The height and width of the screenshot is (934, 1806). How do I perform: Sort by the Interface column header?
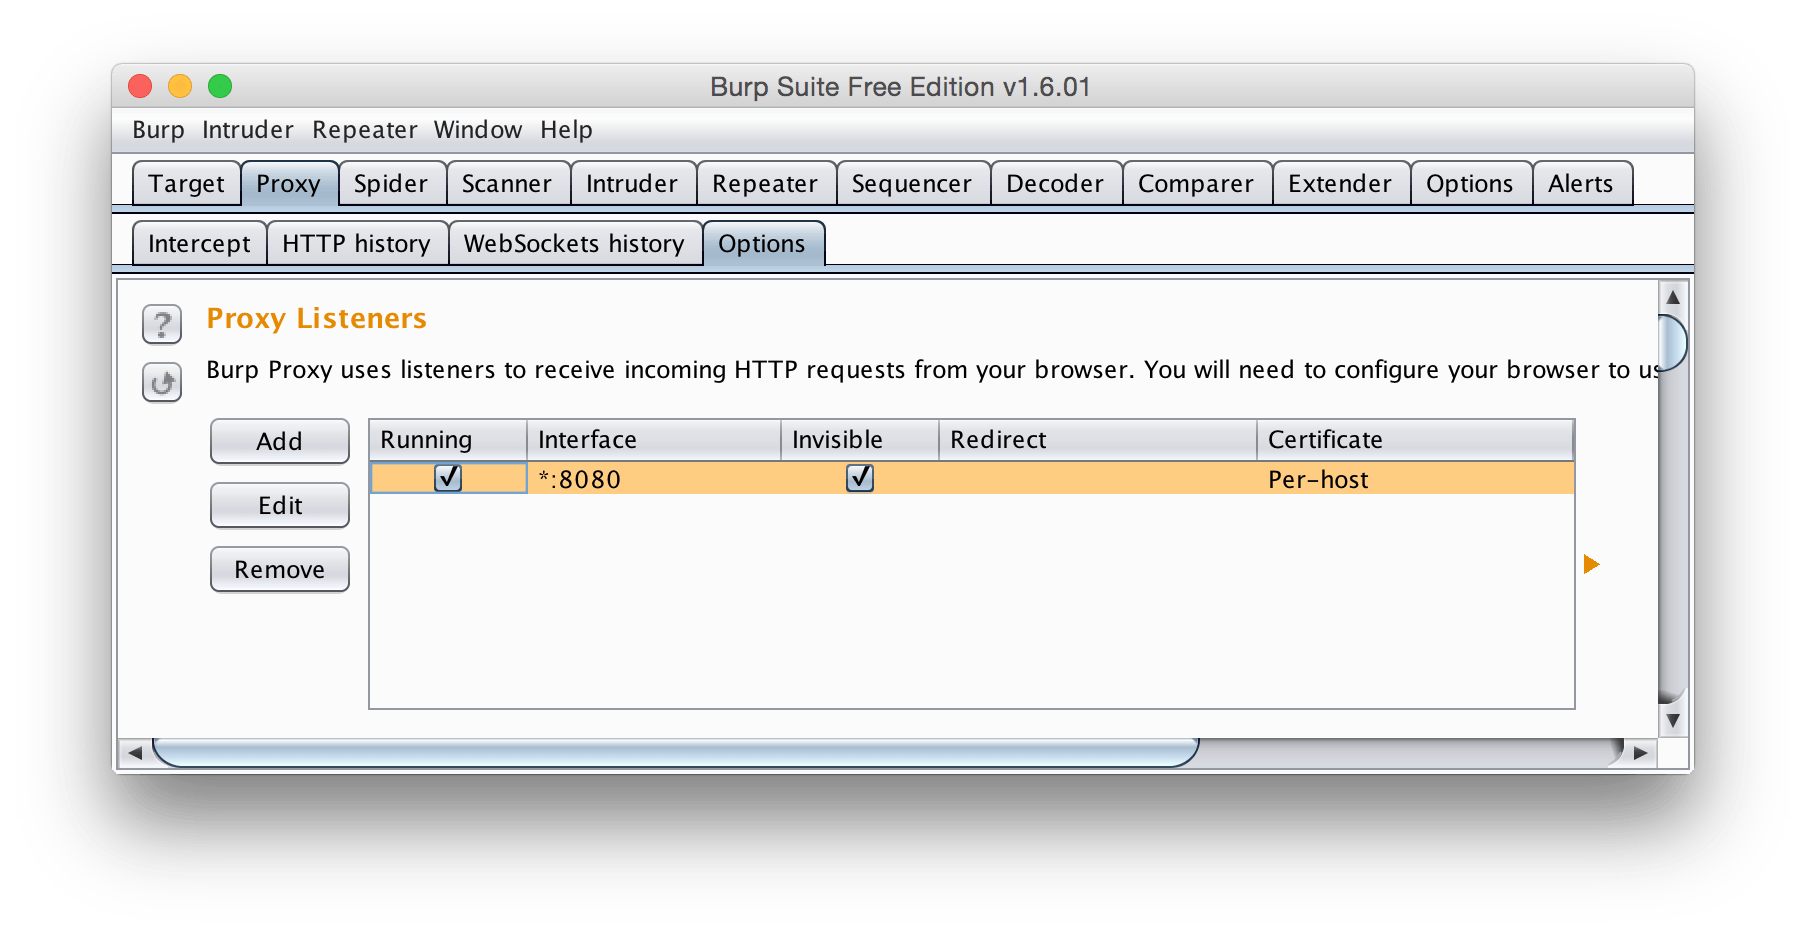pyautogui.click(x=654, y=440)
